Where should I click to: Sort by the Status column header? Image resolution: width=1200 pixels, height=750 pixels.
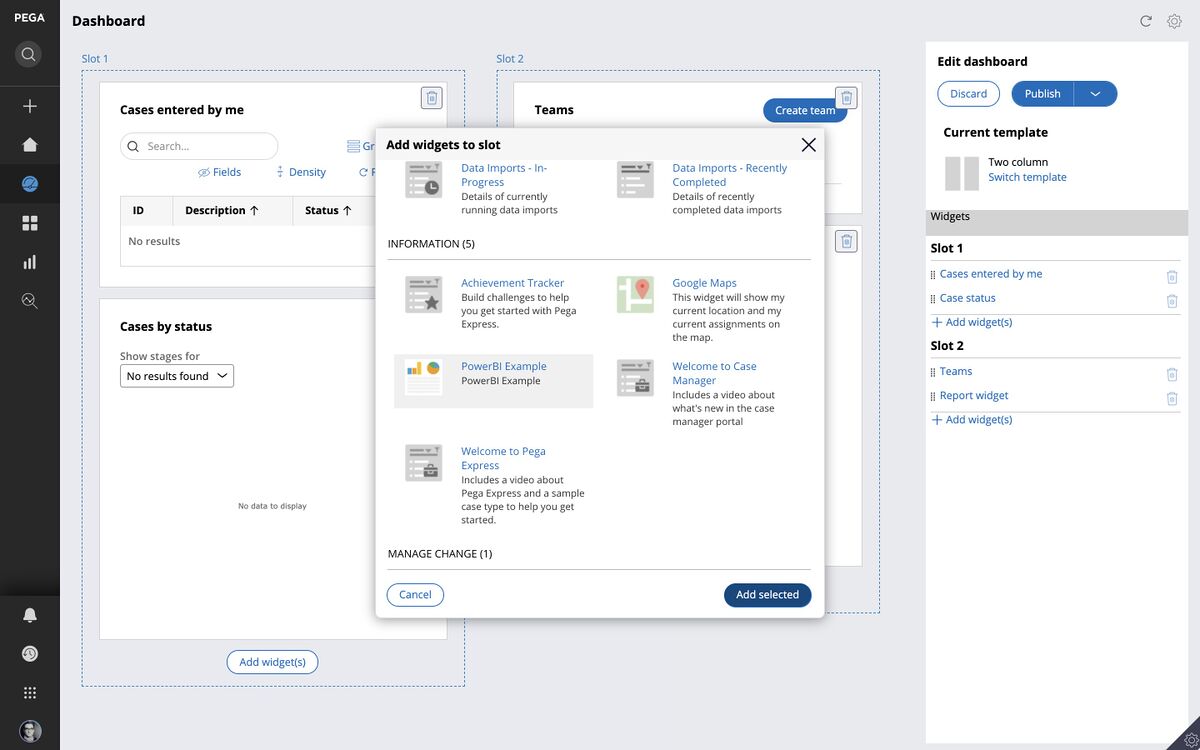point(329,211)
